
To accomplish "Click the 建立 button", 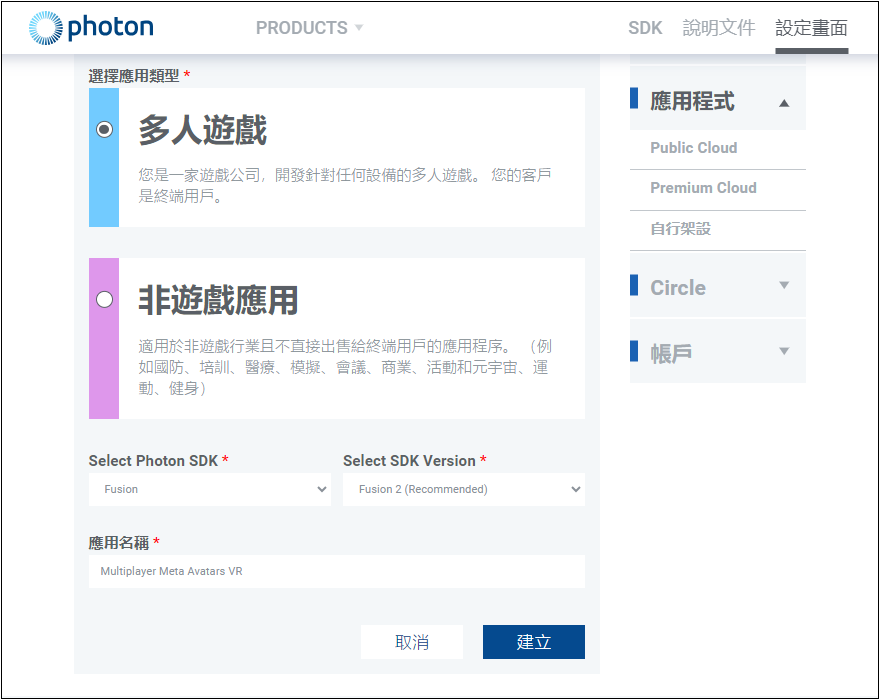I will point(534,642).
